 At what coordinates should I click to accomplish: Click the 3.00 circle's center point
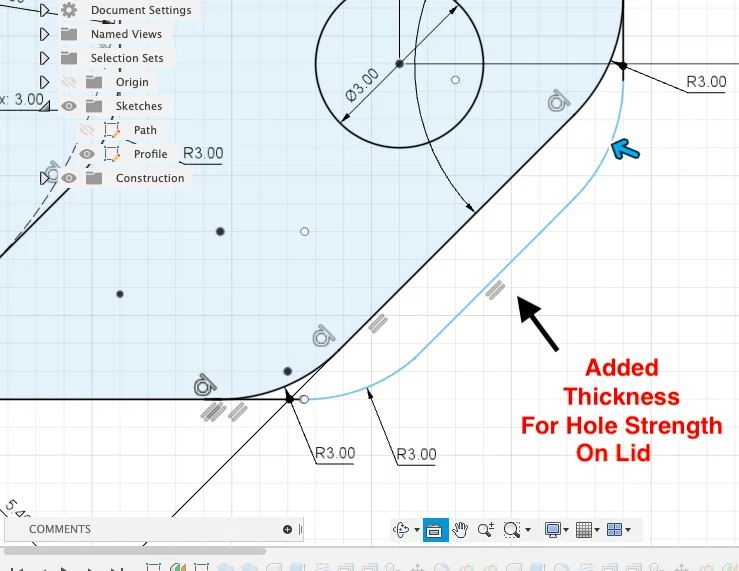(x=399, y=63)
